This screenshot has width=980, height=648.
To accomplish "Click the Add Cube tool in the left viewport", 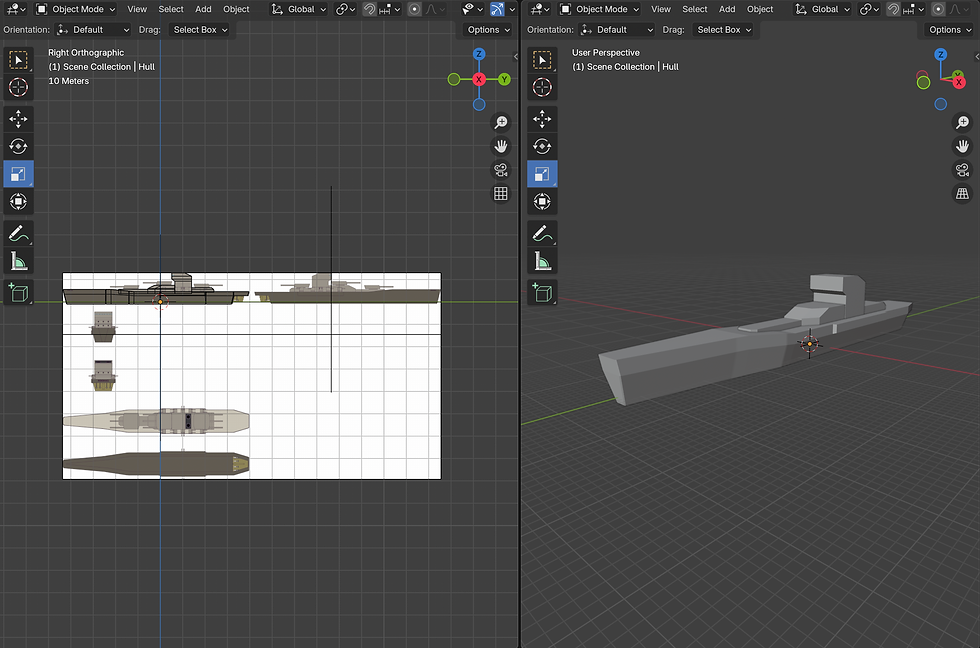I will pyautogui.click(x=18, y=292).
